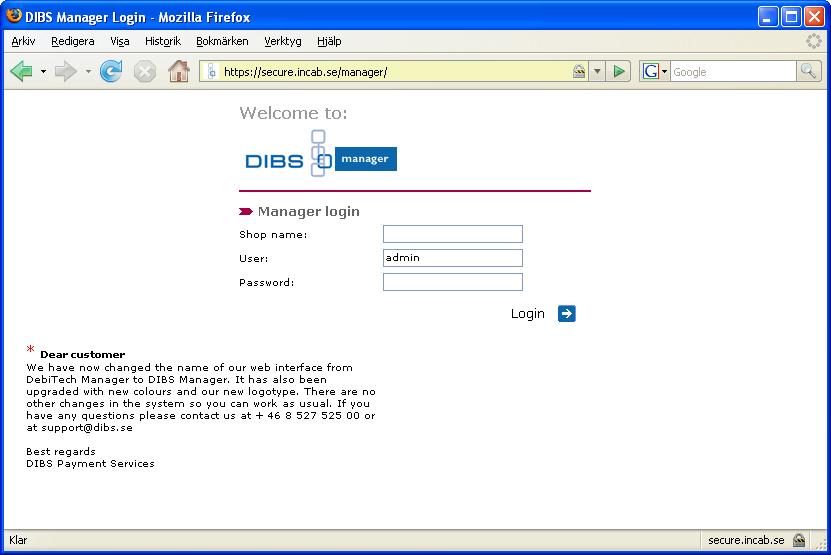
Task: Click the site favicon in the address bar
Action: [x=211, y=71]
